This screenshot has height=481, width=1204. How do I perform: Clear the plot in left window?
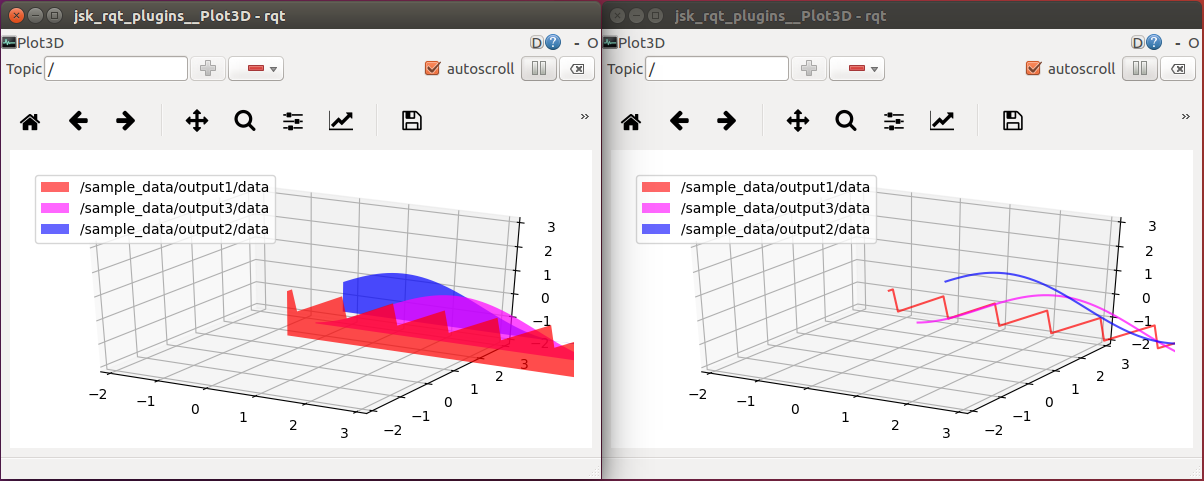(x=576, y=69)
